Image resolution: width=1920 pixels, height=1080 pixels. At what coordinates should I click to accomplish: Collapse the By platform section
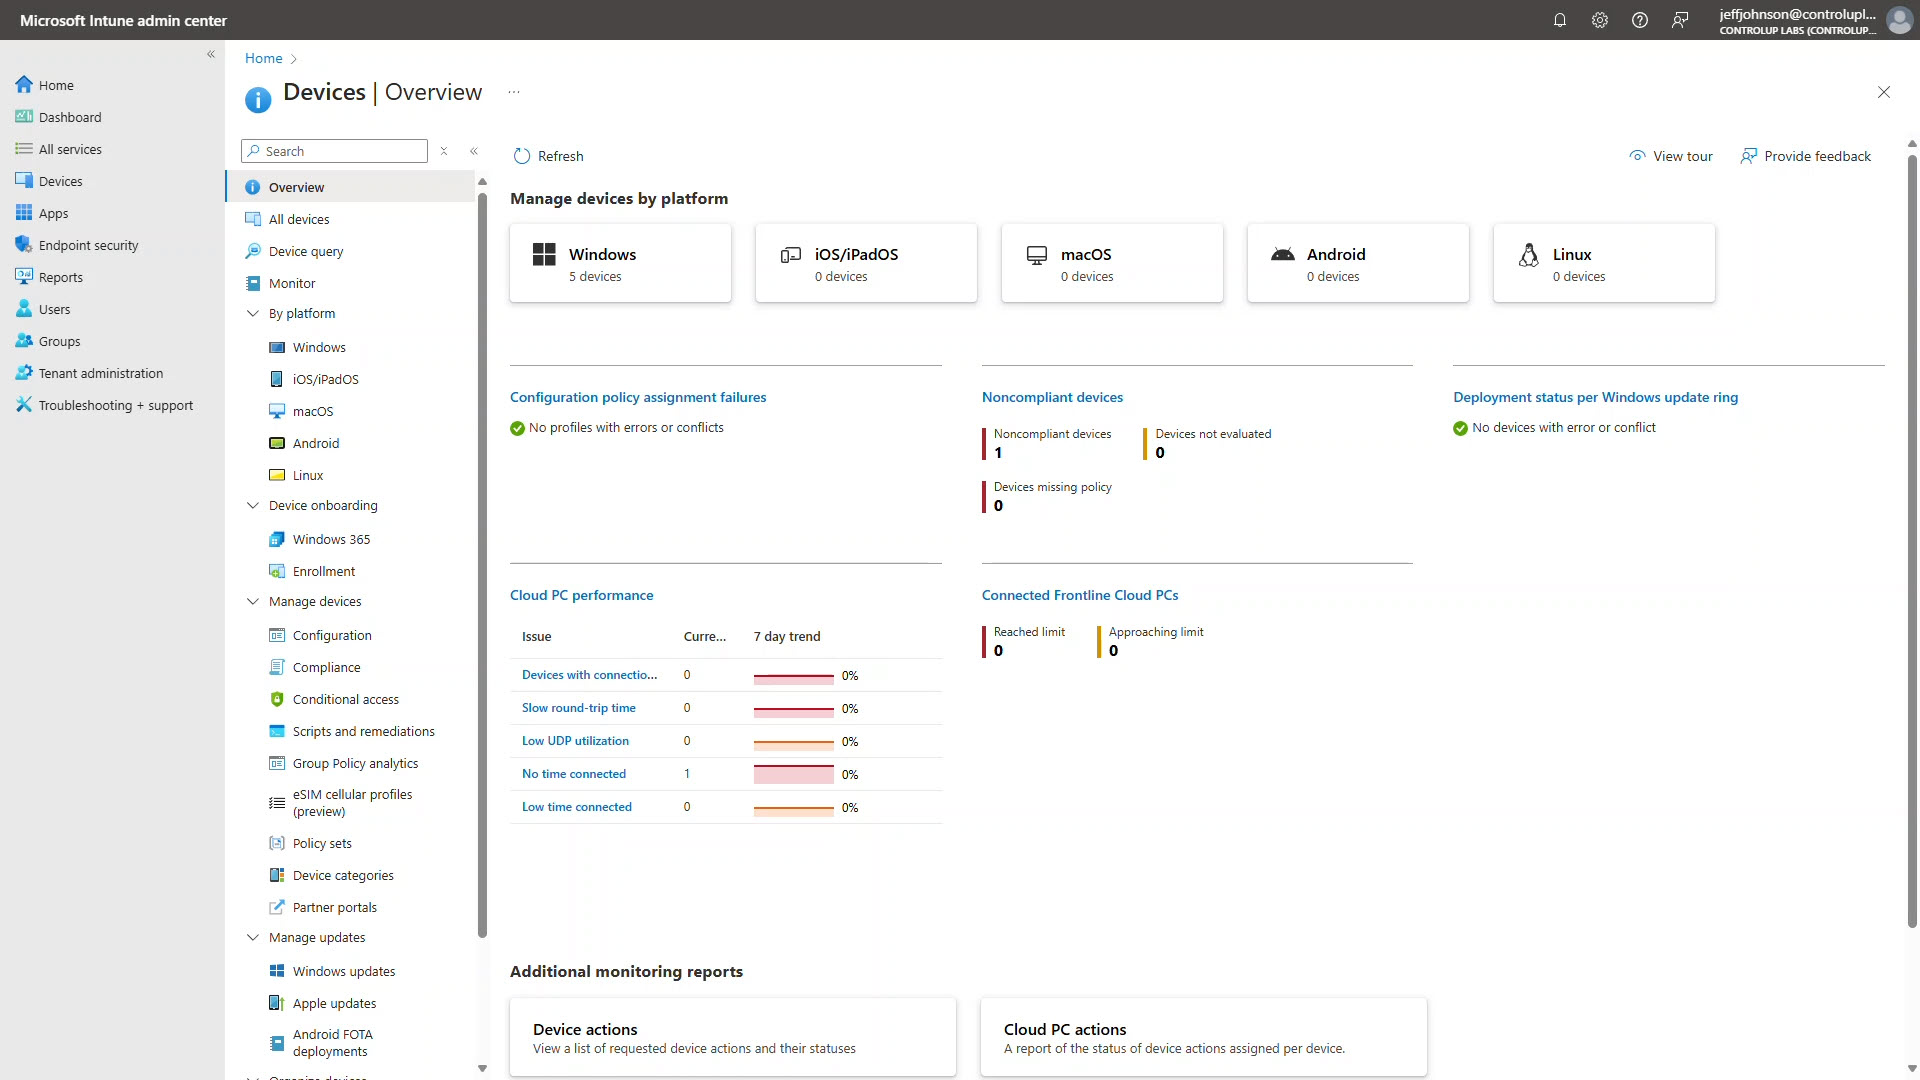click(x=253, y=313)
